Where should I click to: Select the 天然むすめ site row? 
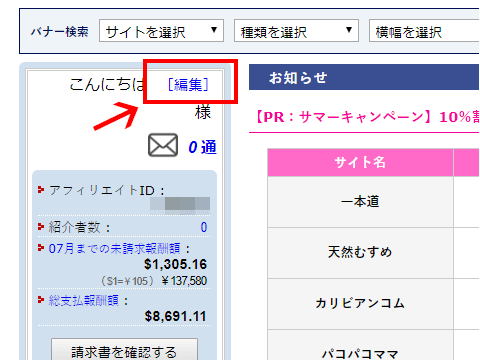click(x=360, y=253)
